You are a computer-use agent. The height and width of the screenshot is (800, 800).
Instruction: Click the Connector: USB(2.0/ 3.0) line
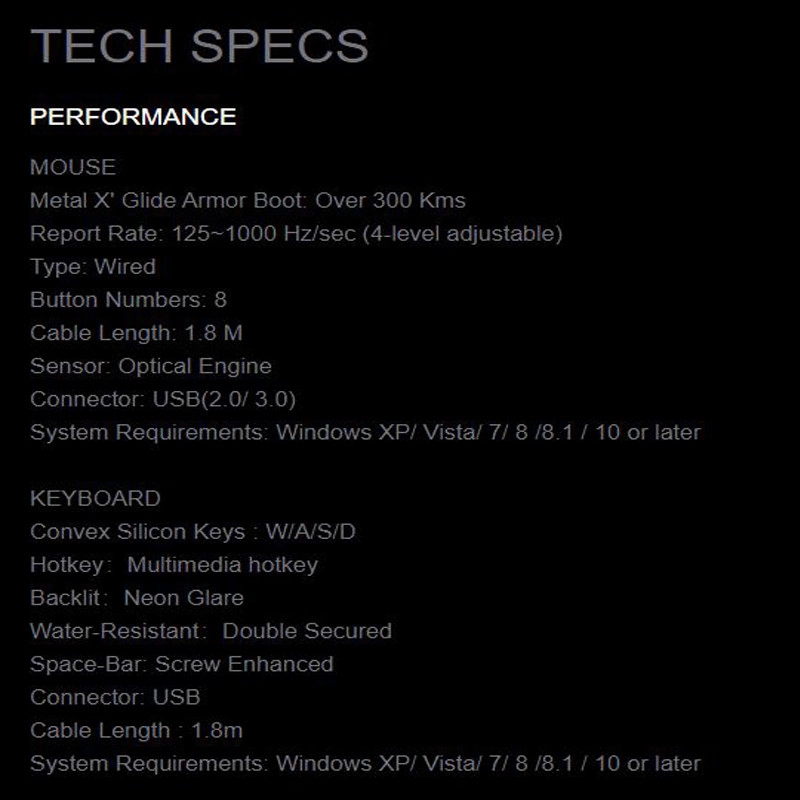click(163, 399)
